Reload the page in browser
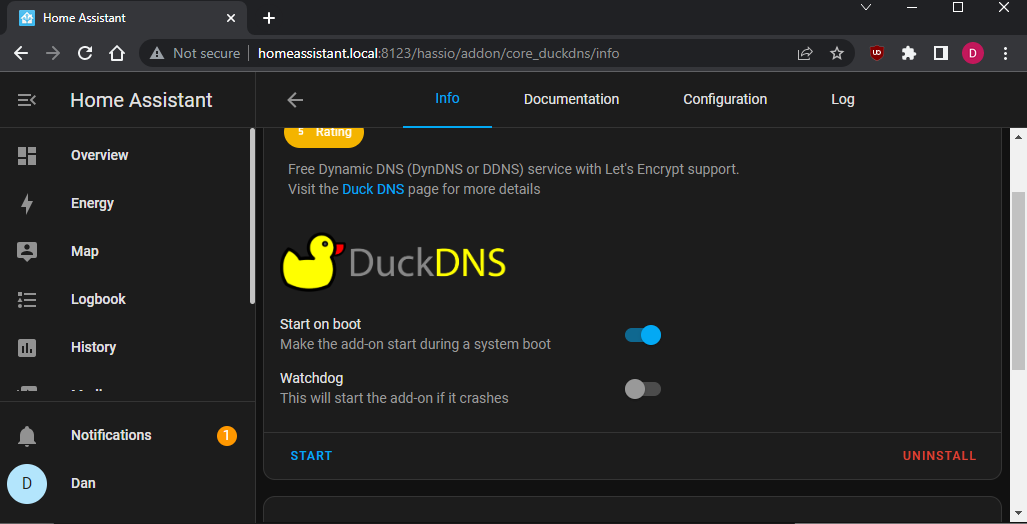Viewport: 1027px width, 524px height. tap(85, 53)
